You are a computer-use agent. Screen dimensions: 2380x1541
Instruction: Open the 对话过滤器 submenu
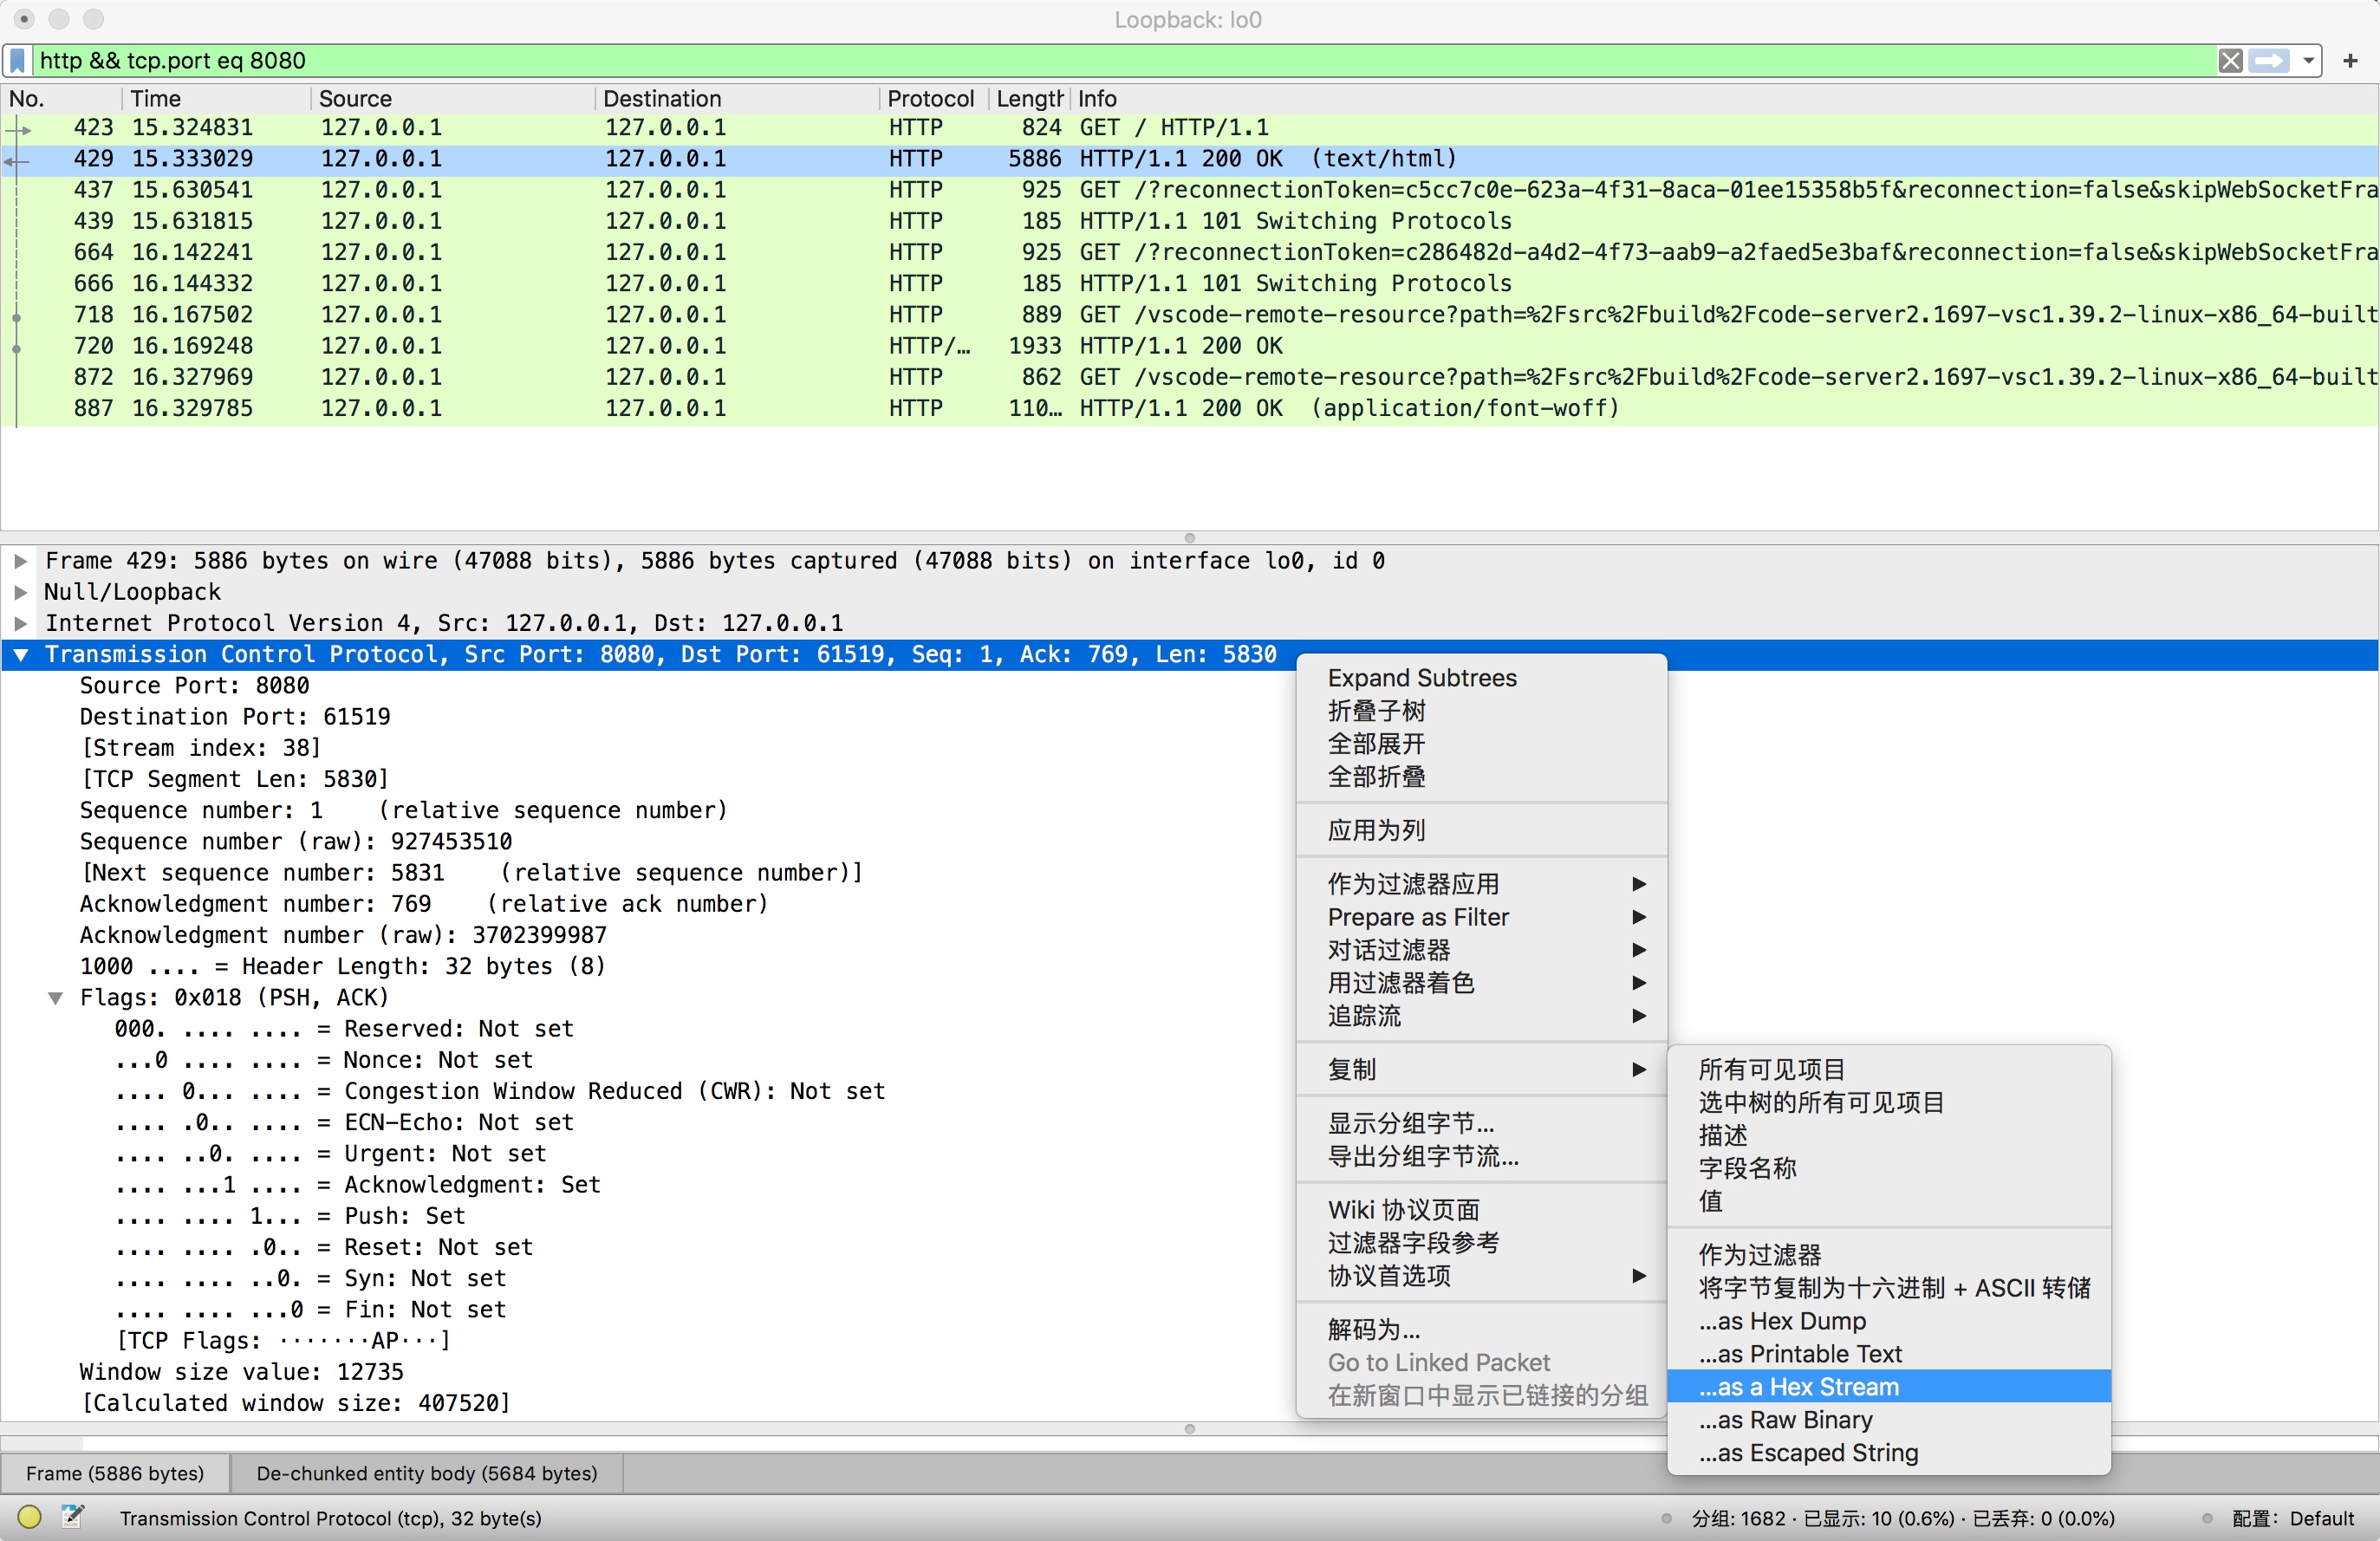pyautogui.click(x=1481, y=950)
